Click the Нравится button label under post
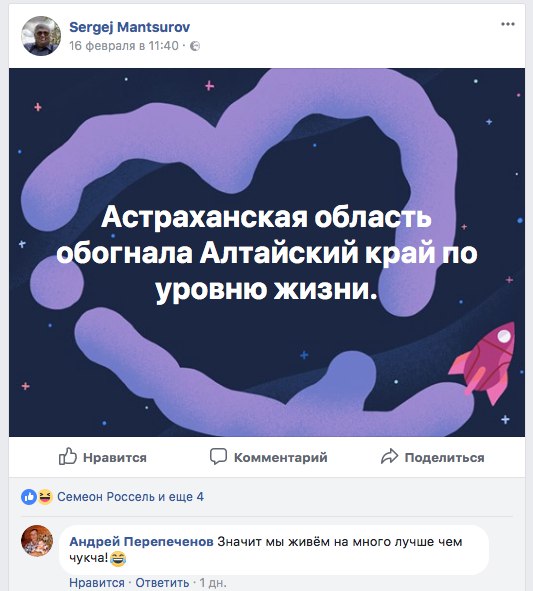Viewport: 533px width, 591px height. click(x=115, y=457)
